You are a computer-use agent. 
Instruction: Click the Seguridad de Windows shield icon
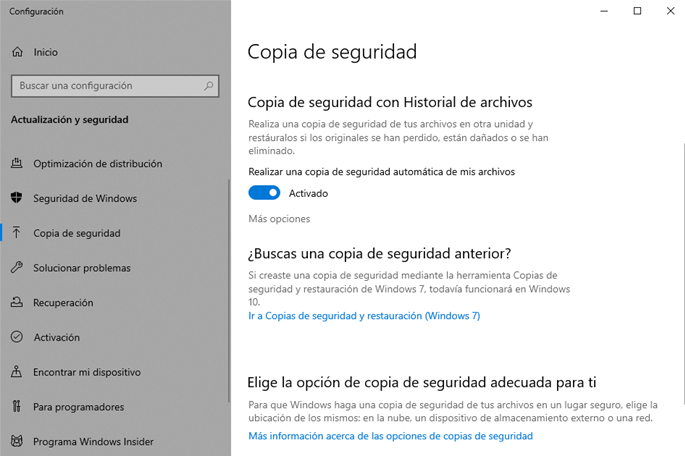point(16,198)
